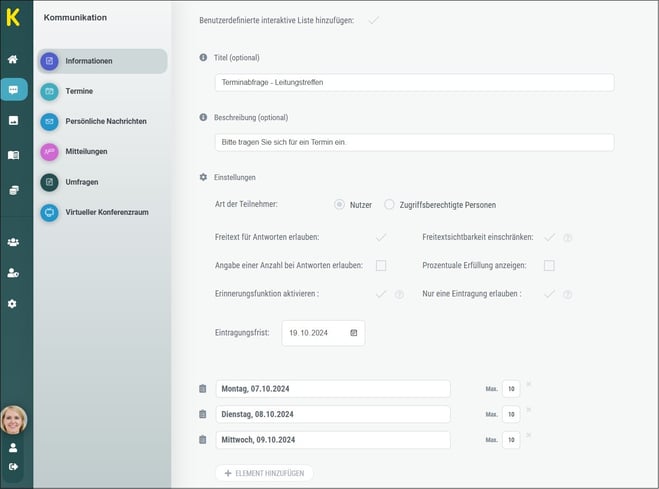Open help icon beside Nur eine Eintragung
Image resolution: width=659 pixels, height=489 pixels.
tap(567, 294)
